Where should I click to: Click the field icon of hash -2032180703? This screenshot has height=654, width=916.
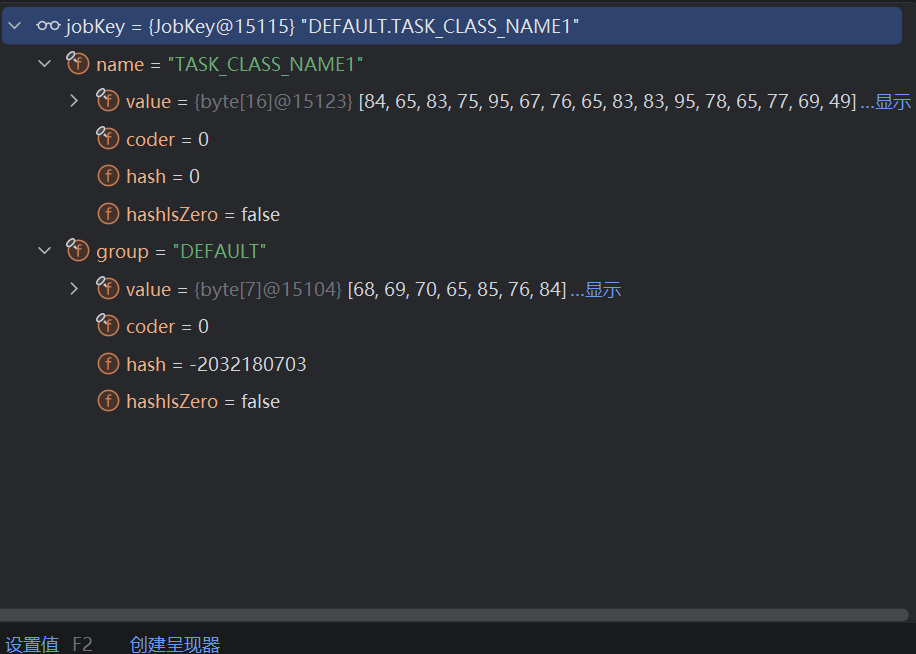click(x=108, y=364)
